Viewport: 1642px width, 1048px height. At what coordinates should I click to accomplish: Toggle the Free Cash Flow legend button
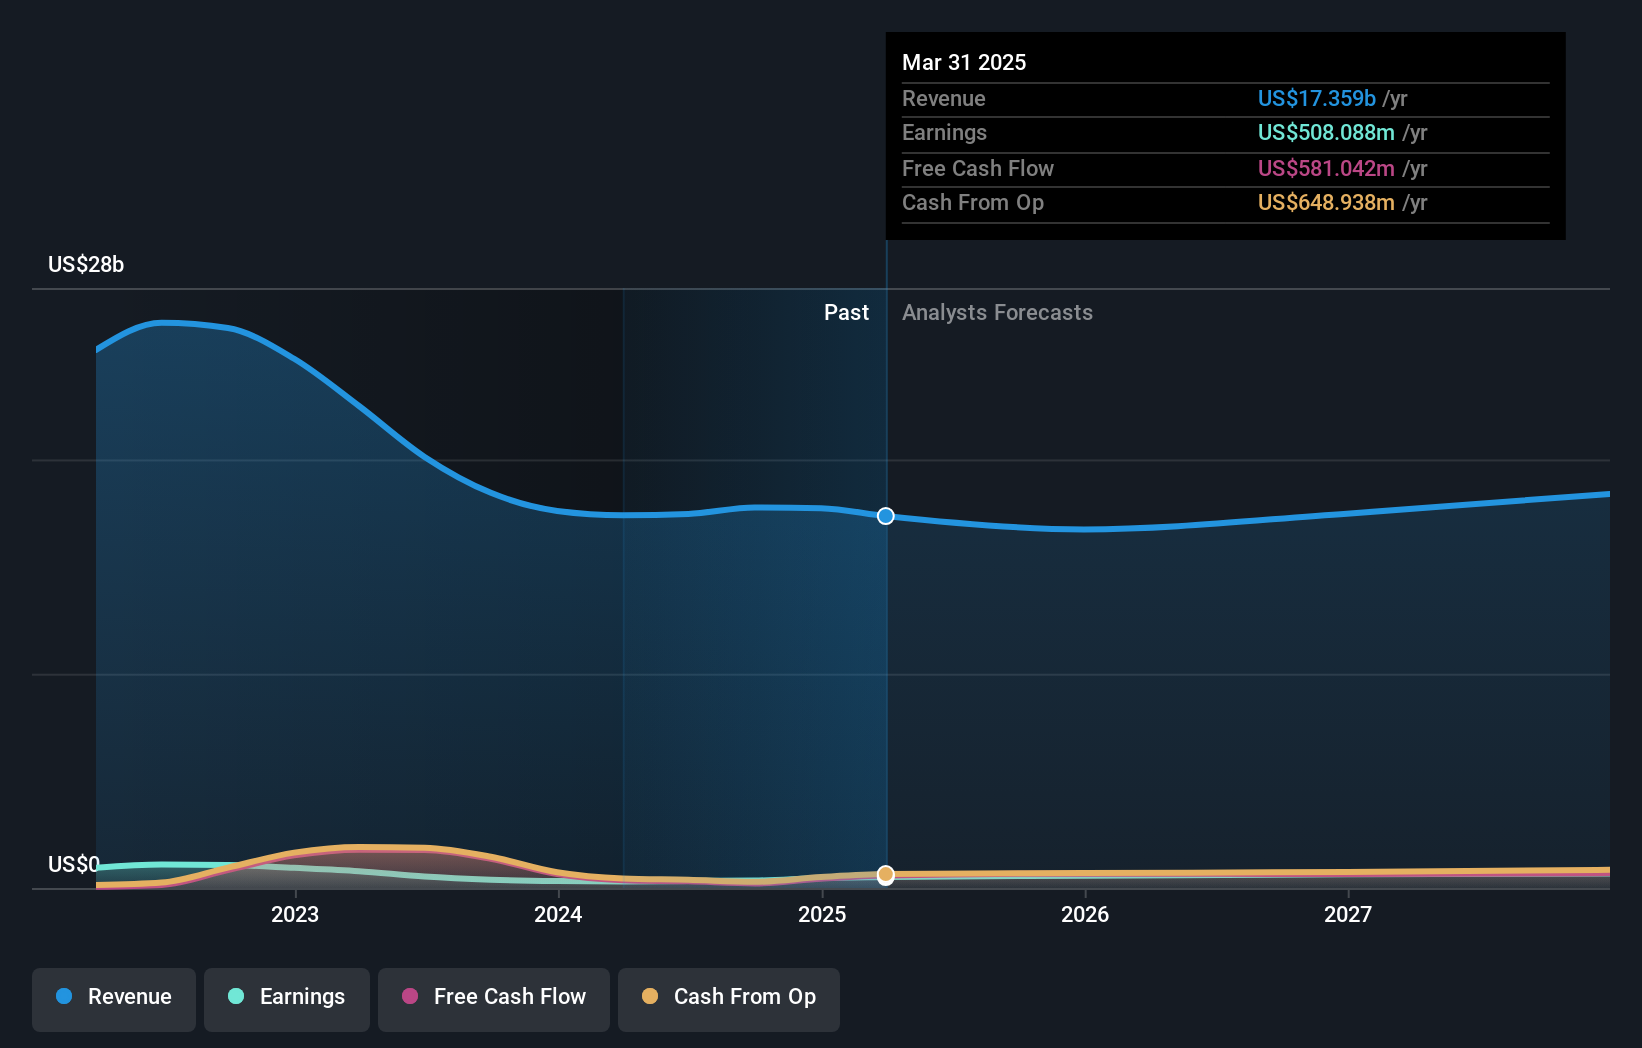coord(494,999)
